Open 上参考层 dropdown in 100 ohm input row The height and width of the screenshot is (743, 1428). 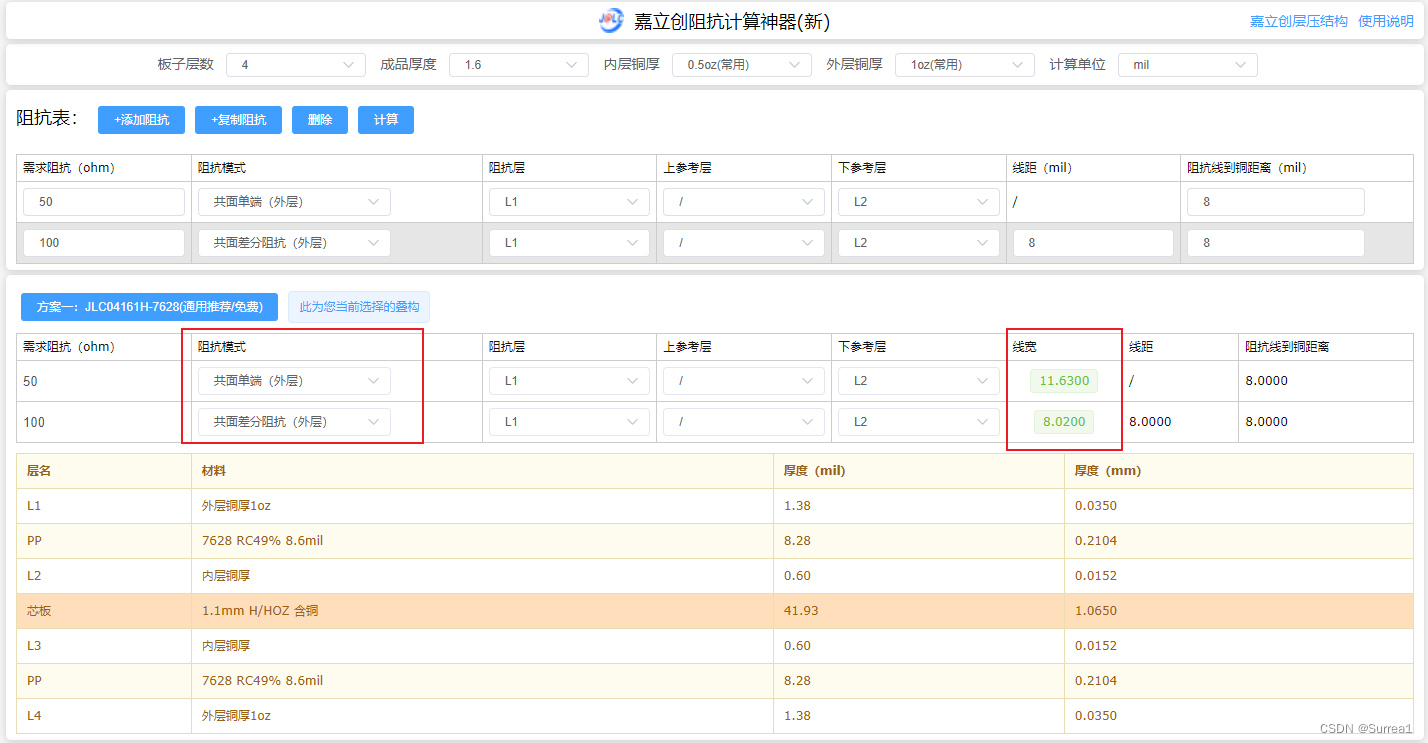tap(744, 243)
